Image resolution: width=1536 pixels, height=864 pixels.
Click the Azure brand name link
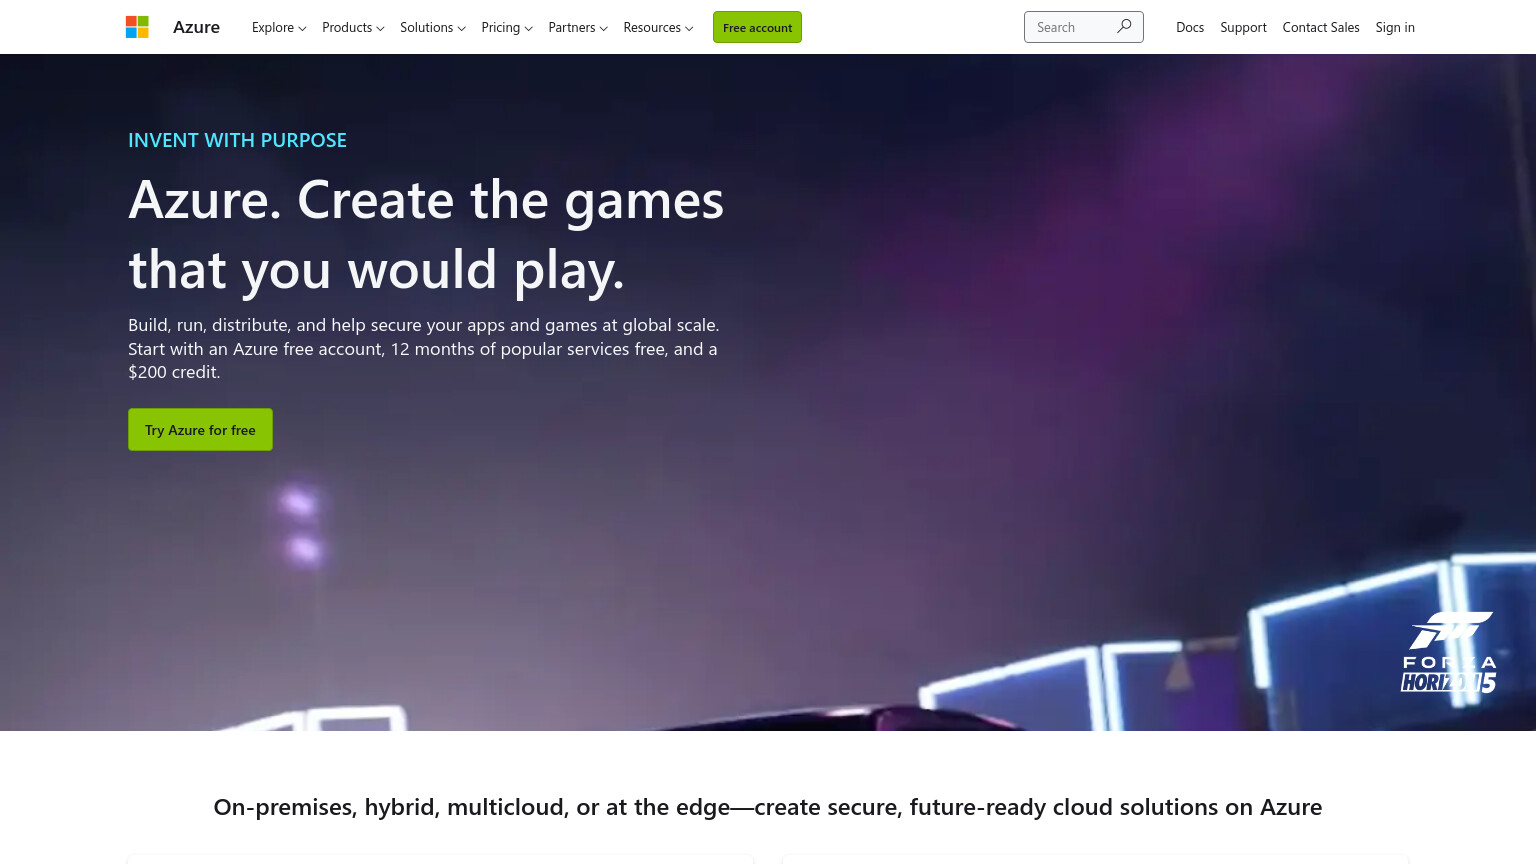(196, 27)
